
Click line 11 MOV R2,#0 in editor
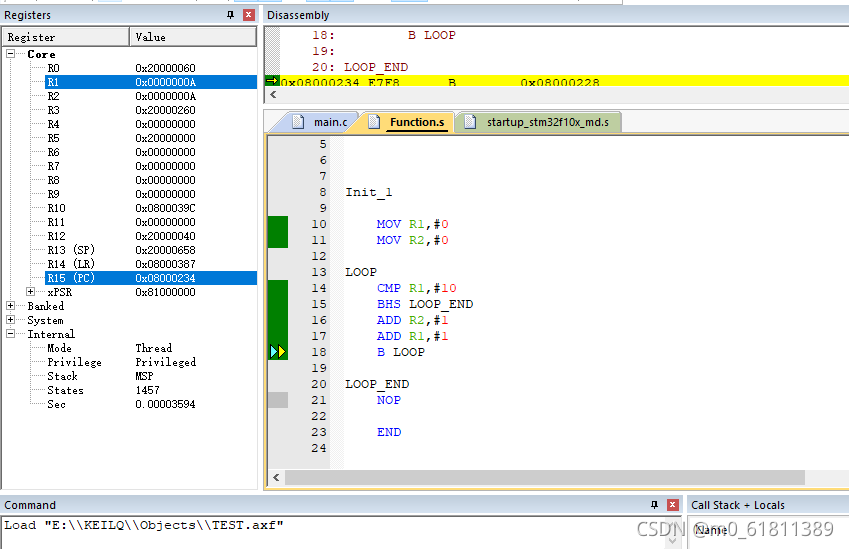click(x=413, y=240)
